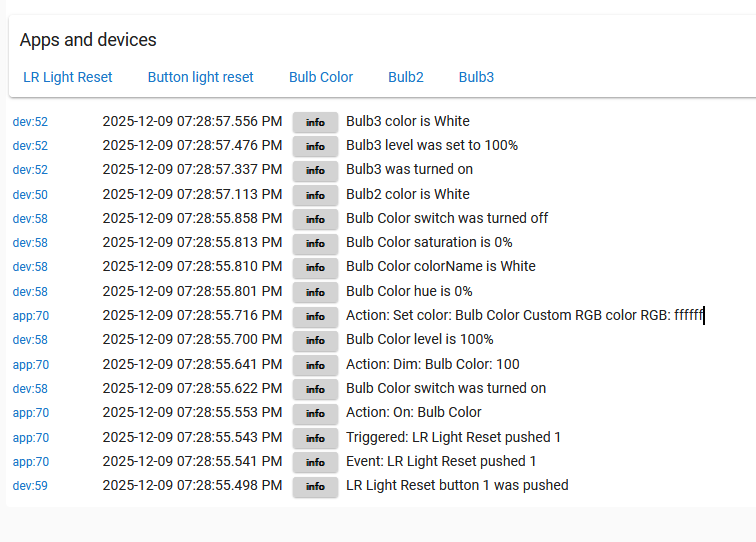Select the Button light reset filter
This screenshot has height=542, width=756.
(x=201, y=77)
